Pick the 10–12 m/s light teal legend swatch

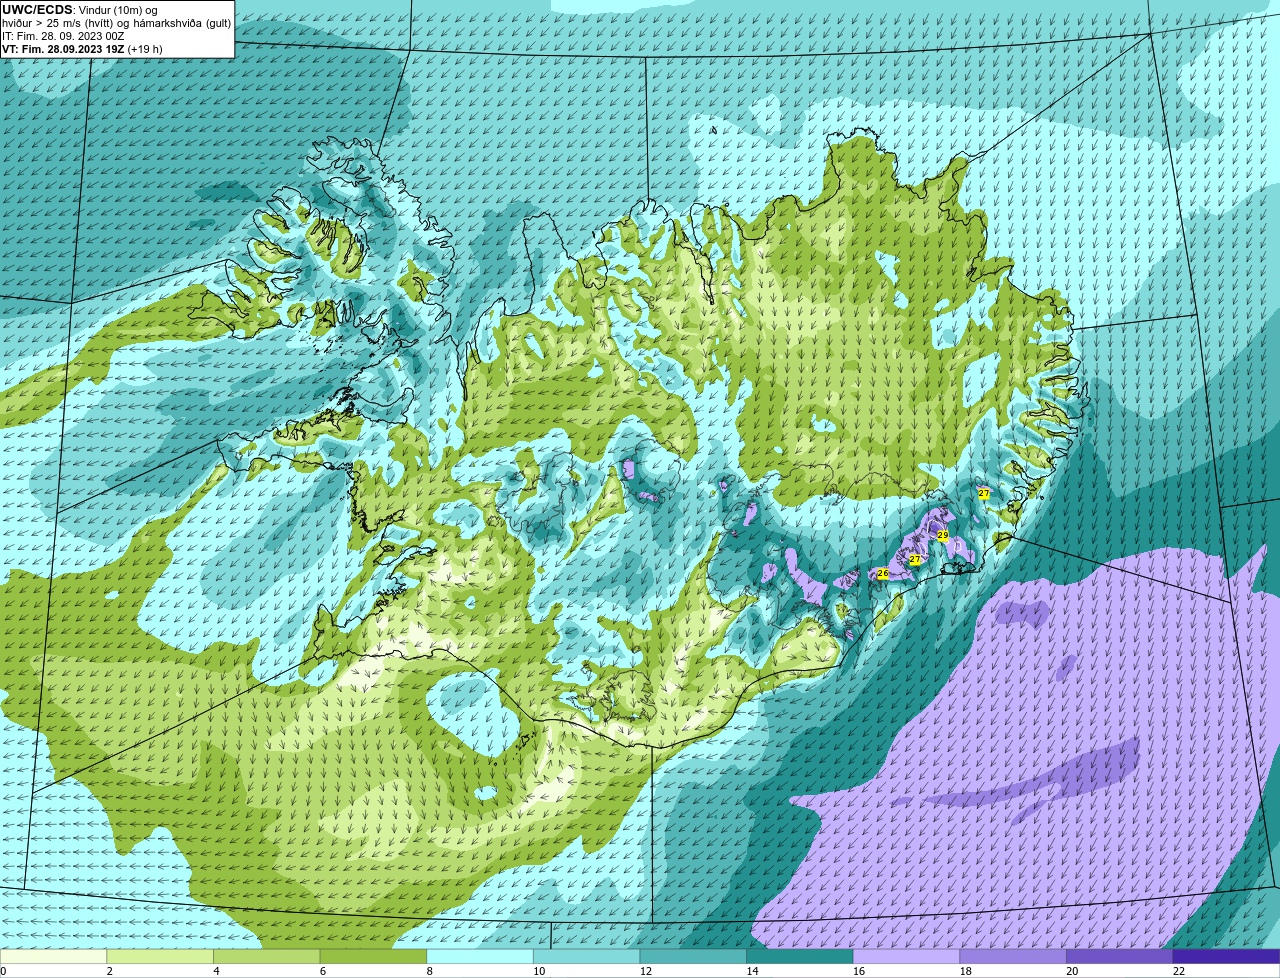(x=586, y=956)
